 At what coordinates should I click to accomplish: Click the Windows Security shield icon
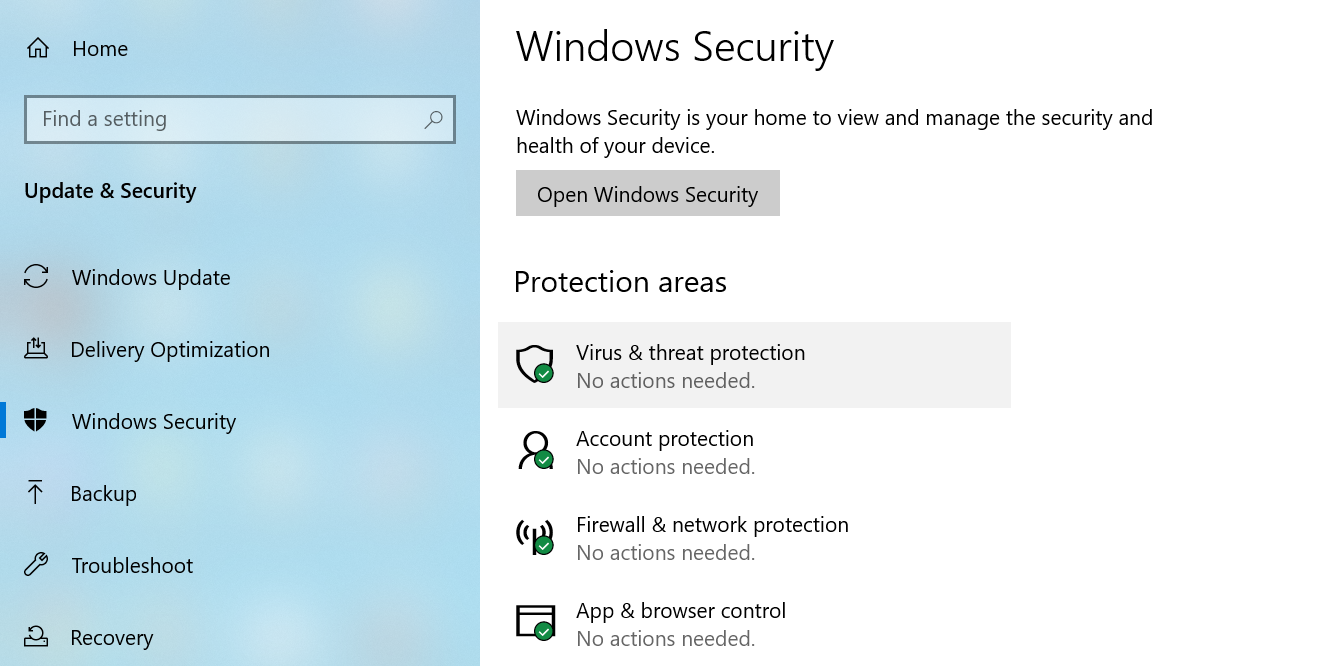pyautogui.click(x=35, y=421)
